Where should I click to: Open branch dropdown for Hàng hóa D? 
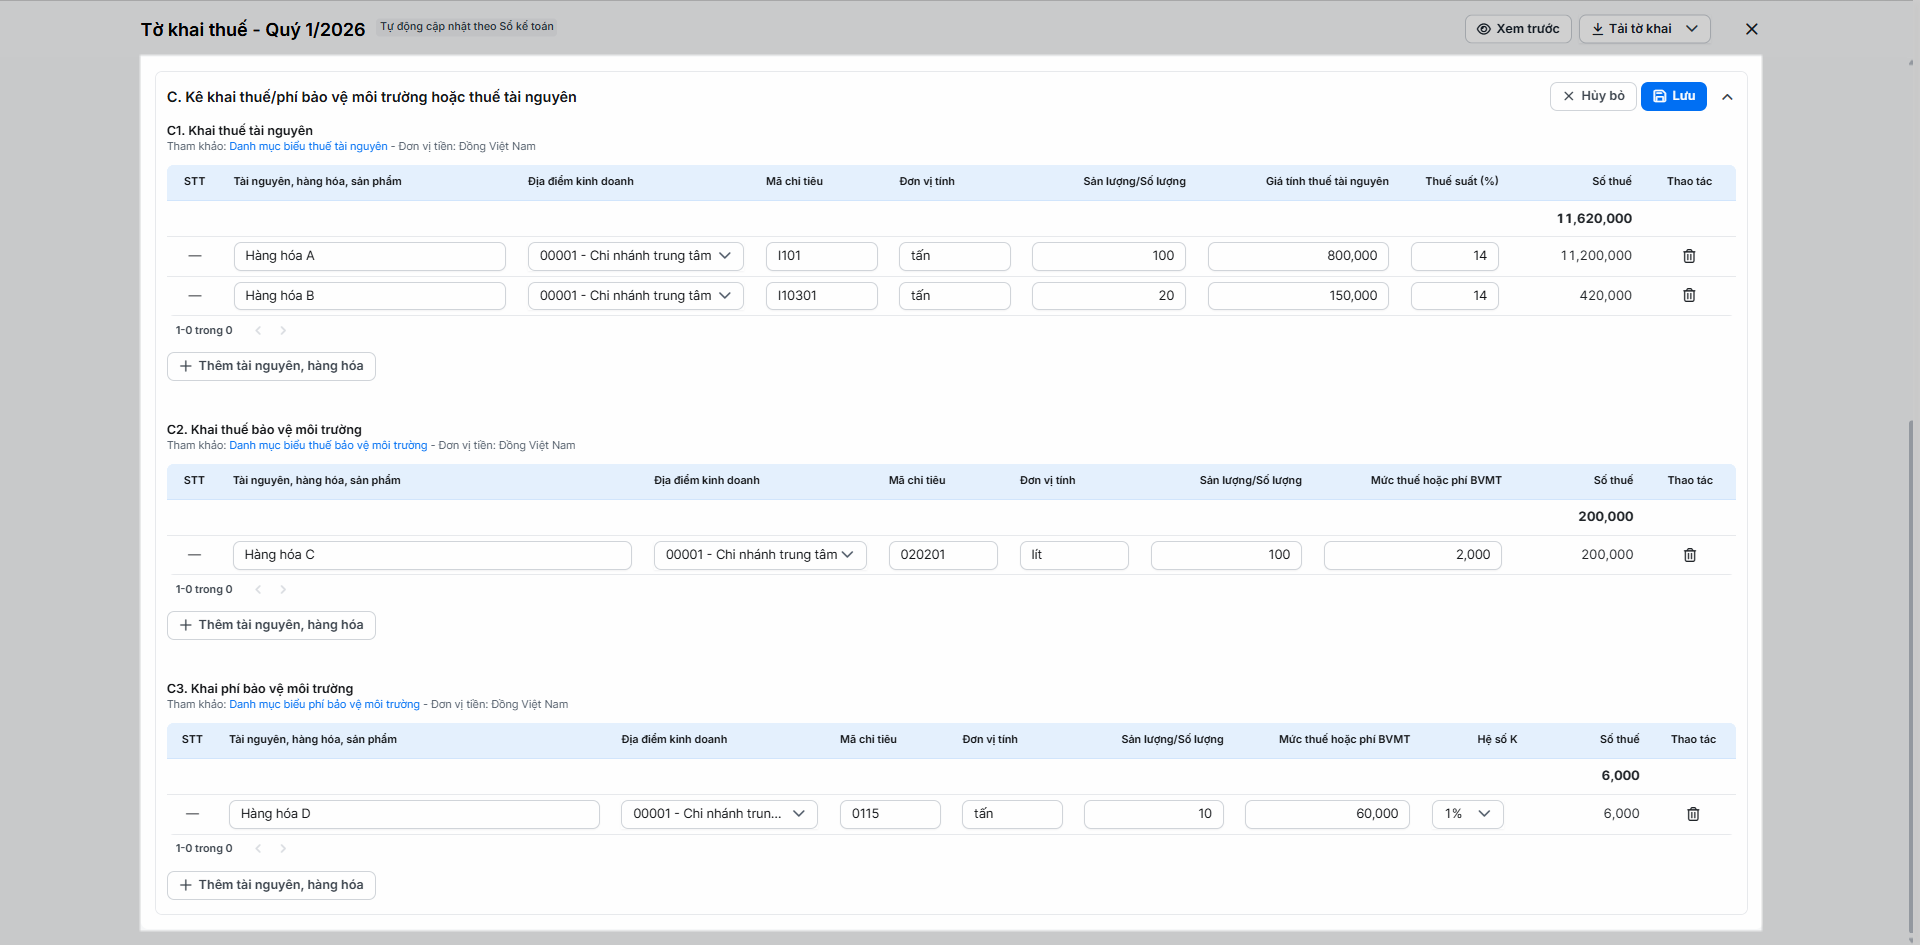[719, 814]
